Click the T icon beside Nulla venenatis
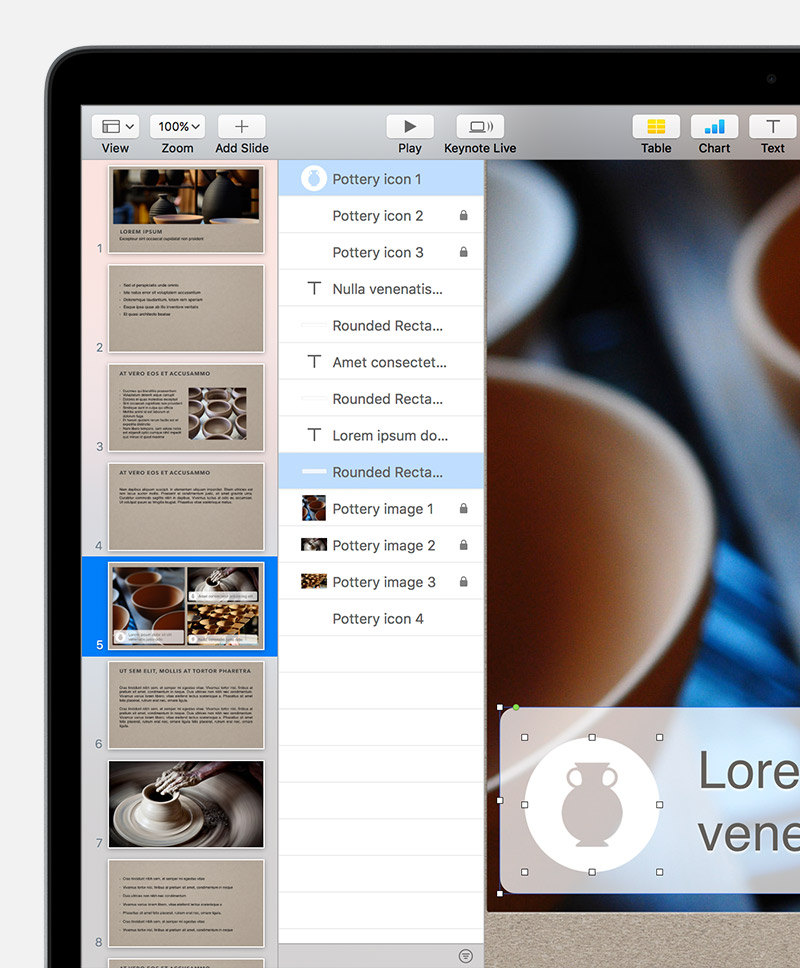Screen dimensions: 800x968 pos(314,288)
